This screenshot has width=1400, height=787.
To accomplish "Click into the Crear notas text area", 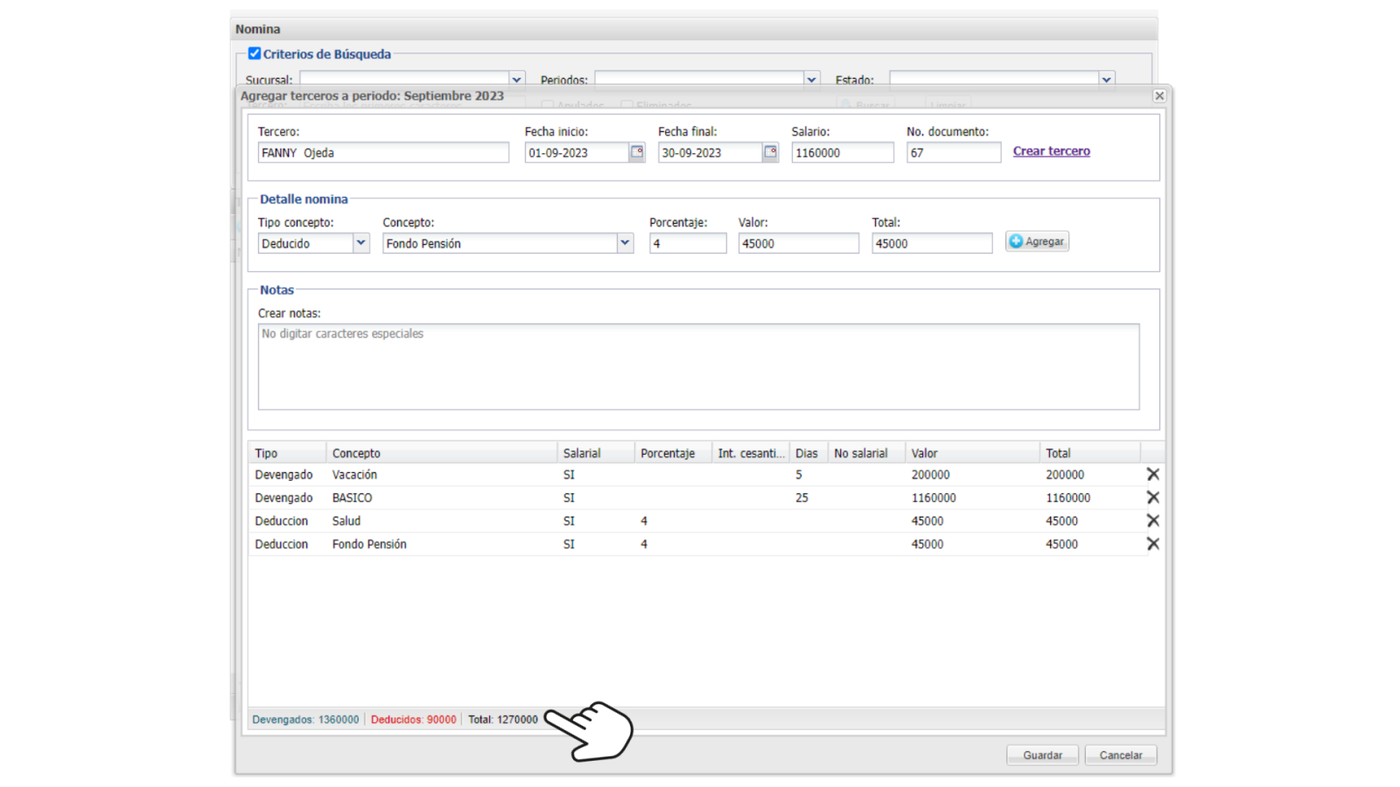I will [x=698, y=367].
